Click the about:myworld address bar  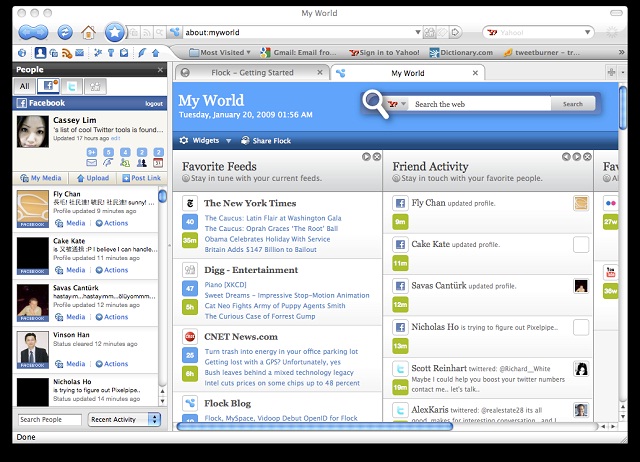click(x=297, y=32)
